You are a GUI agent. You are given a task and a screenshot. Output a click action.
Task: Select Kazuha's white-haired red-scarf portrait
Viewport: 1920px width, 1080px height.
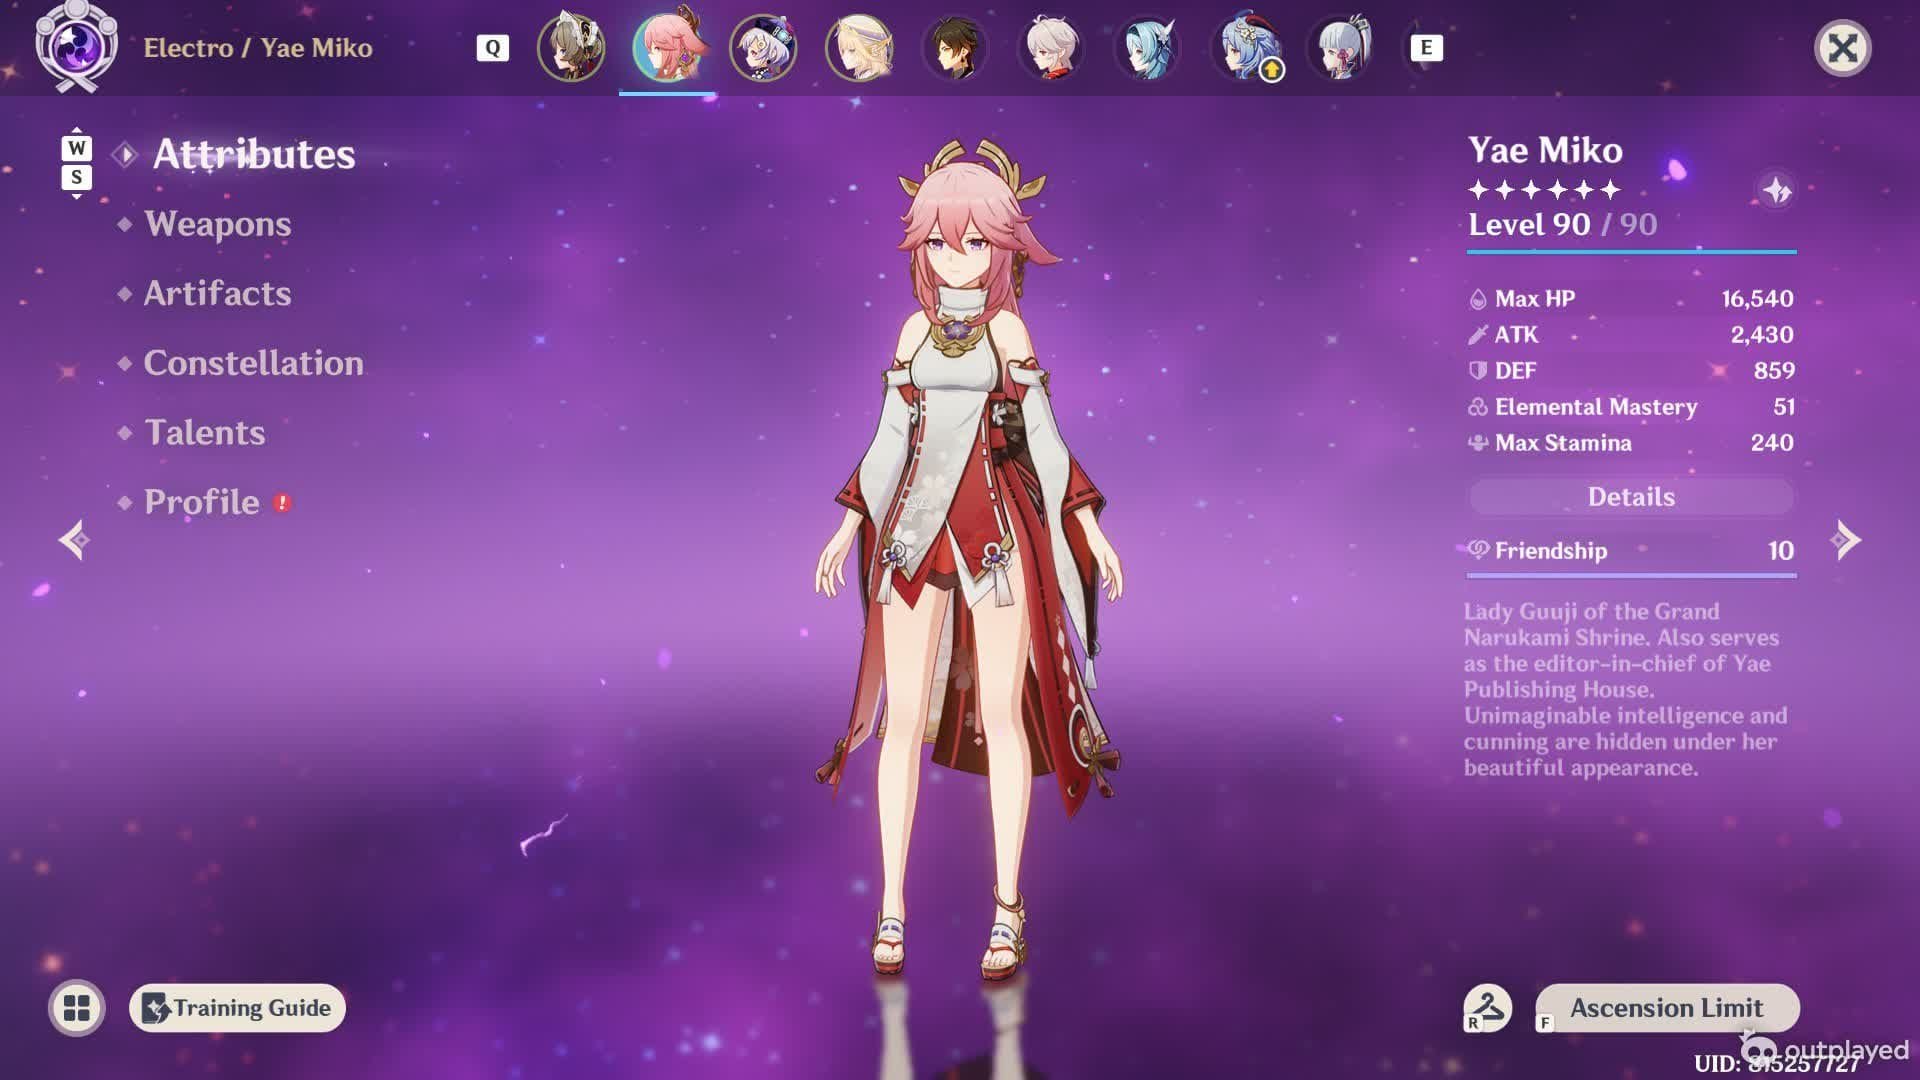coord(1051,48)
